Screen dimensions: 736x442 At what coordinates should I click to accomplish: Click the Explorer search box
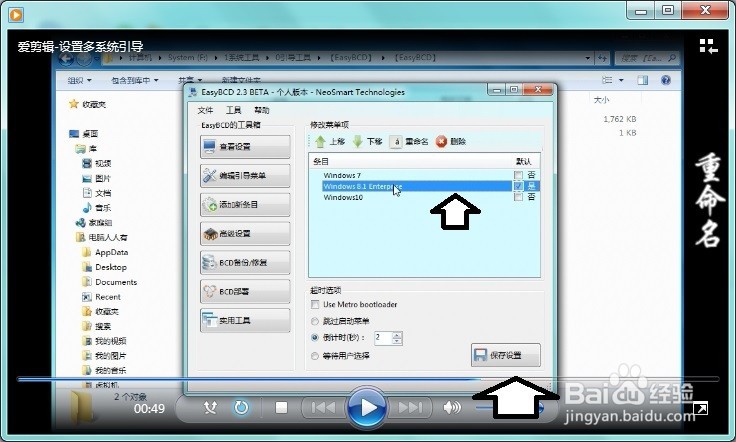pos(647,58)
